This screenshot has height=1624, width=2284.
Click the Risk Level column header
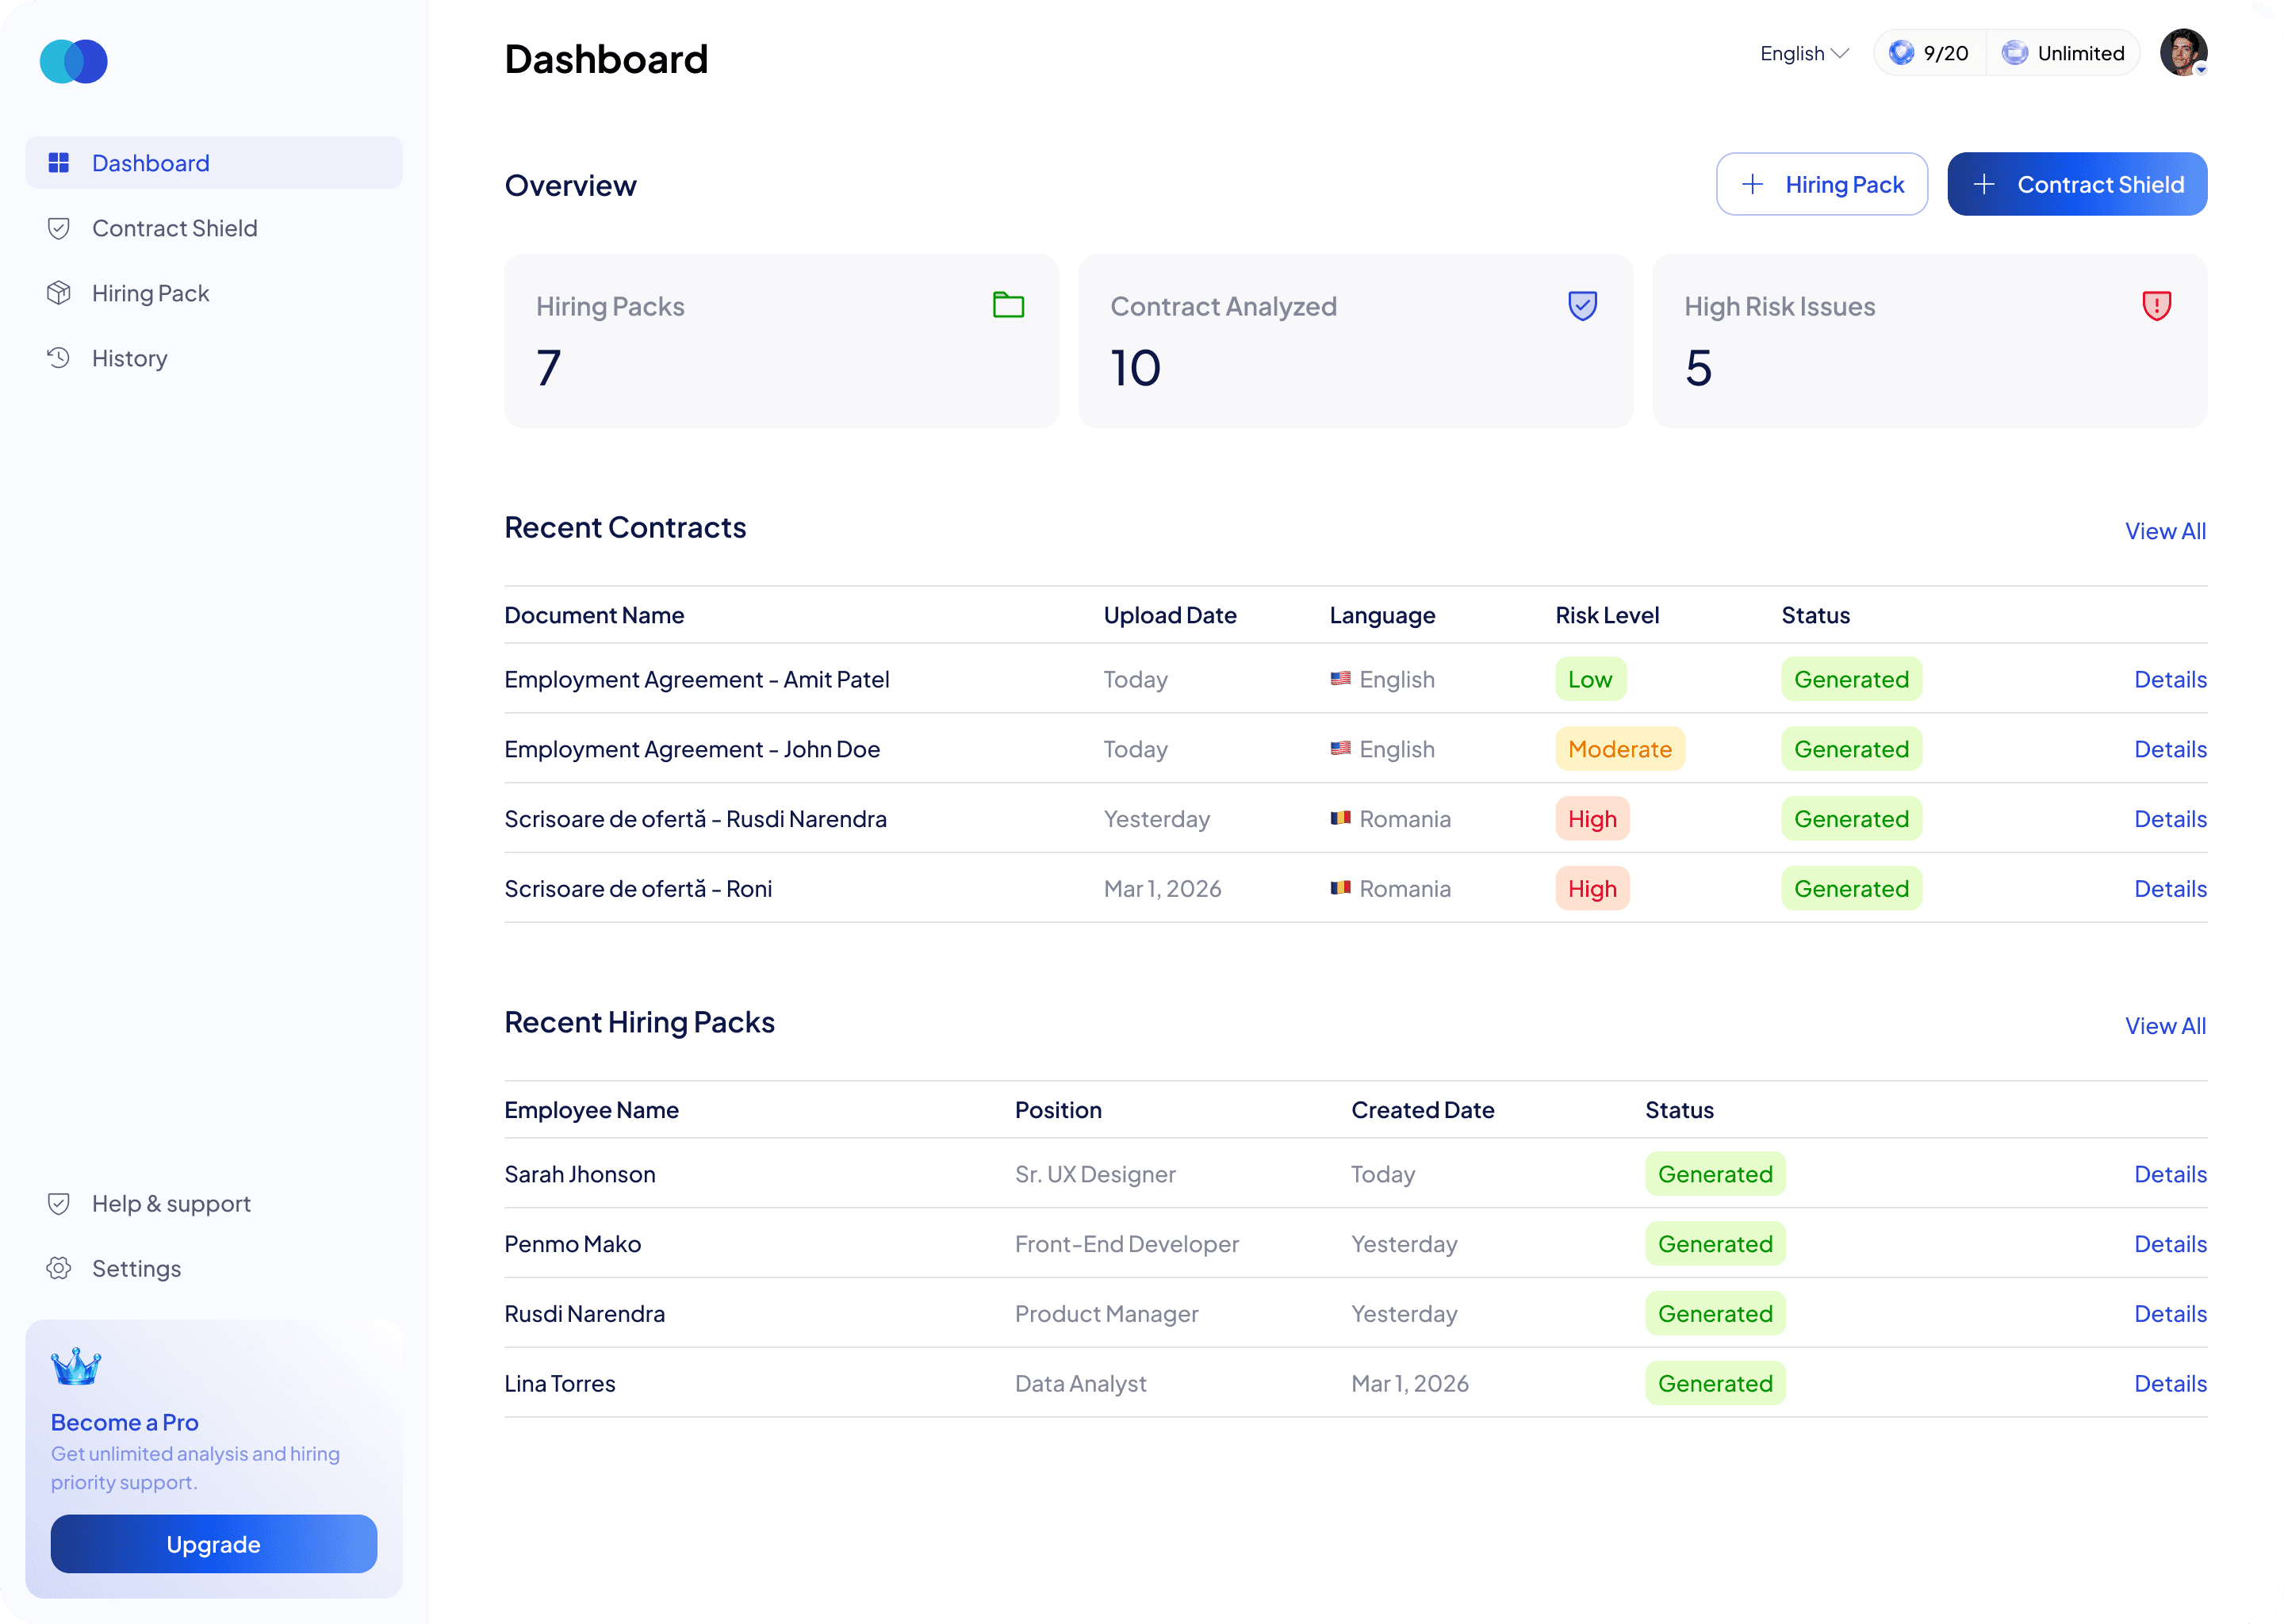point(1607,615)
